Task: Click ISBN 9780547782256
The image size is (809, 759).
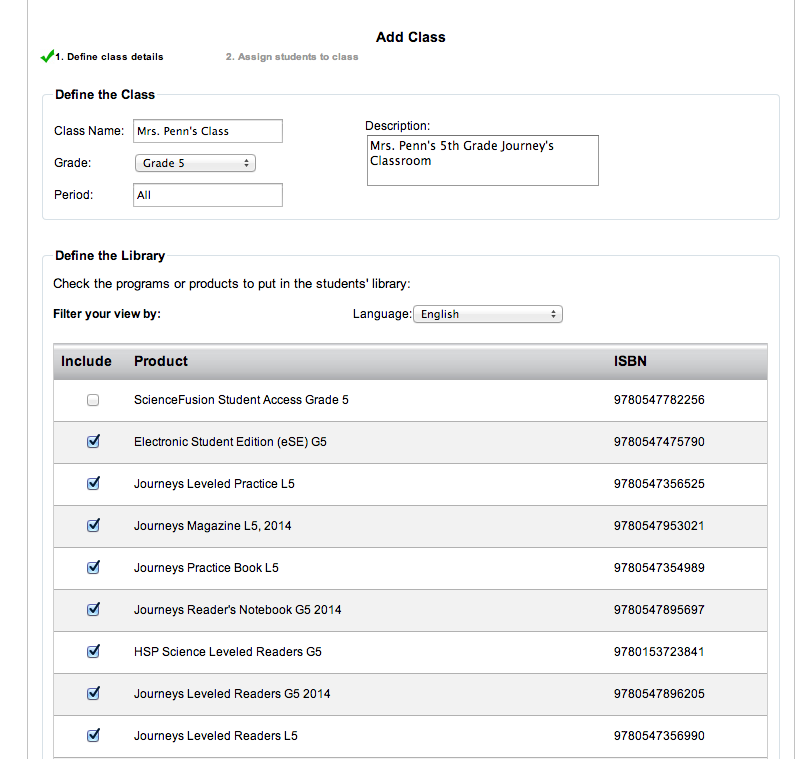Action: (x=659, y=400)
